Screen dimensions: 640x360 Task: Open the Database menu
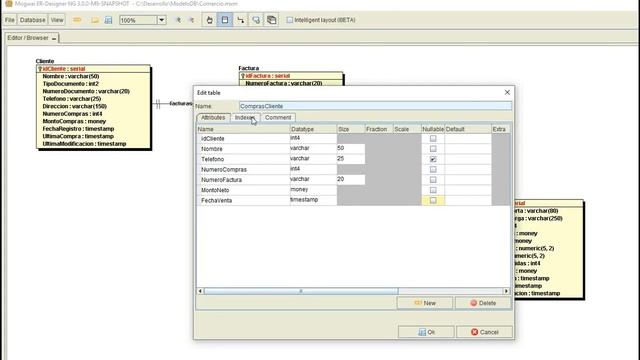(x=33, y=20)
